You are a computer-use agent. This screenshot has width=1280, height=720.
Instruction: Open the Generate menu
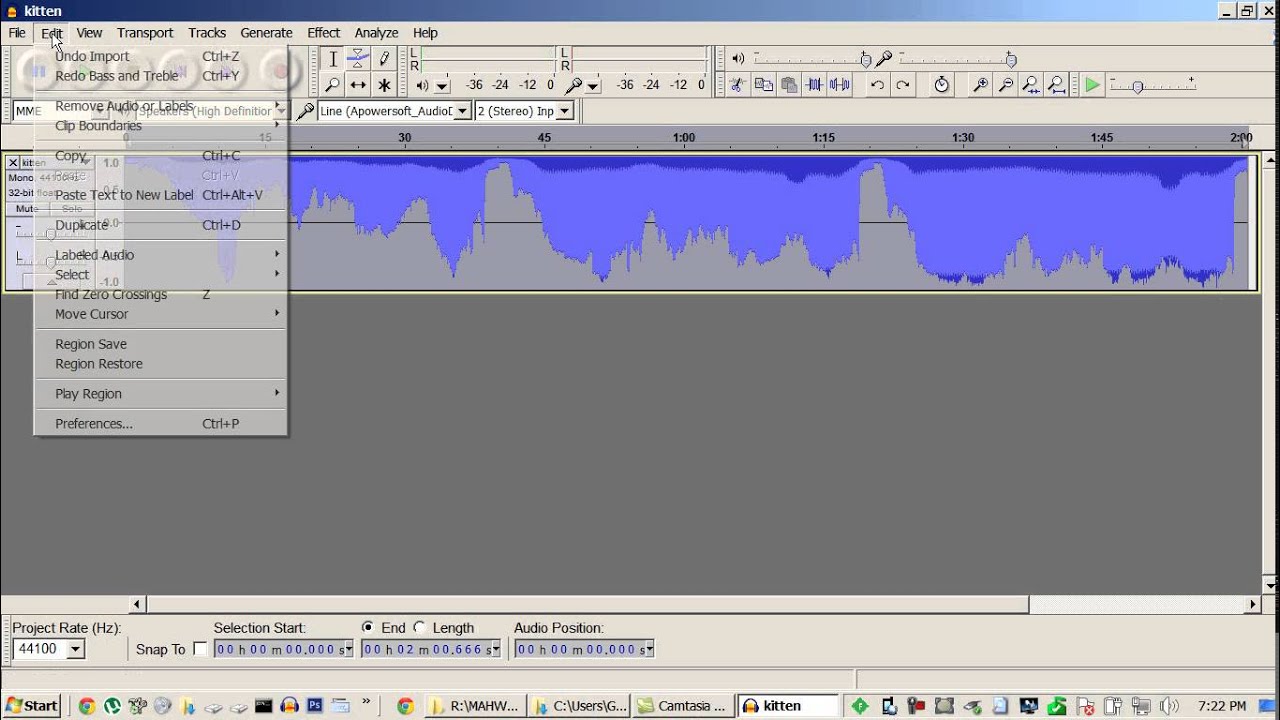point(266,33)
